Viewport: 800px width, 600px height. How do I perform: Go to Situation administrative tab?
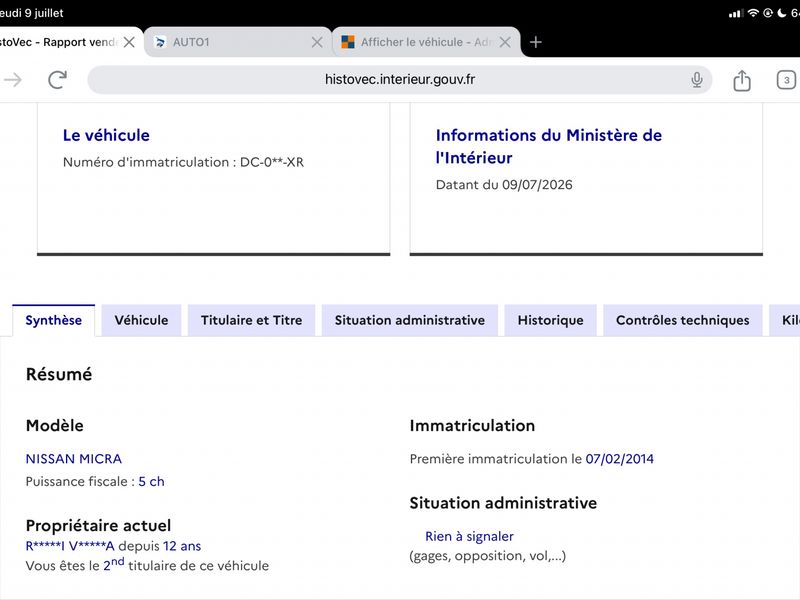coord(410,320)
